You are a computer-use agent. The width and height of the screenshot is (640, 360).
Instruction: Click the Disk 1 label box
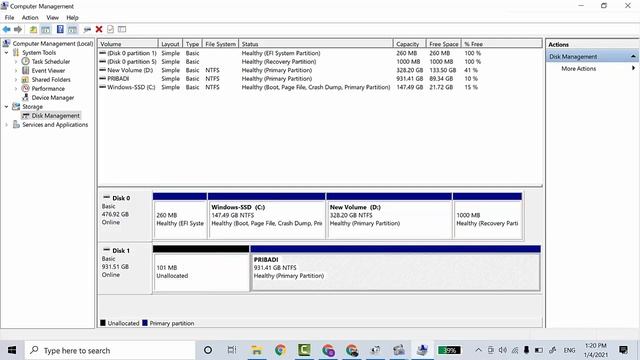click(125, 269)
